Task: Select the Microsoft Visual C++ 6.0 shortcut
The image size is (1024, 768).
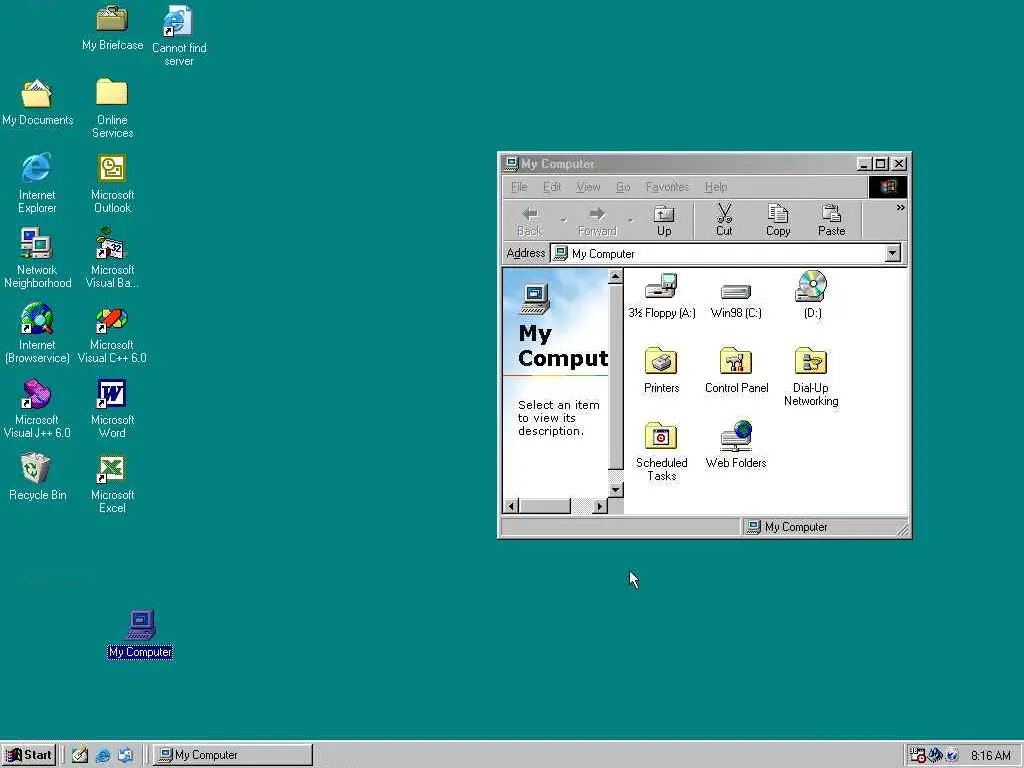Action: (112, 333)
